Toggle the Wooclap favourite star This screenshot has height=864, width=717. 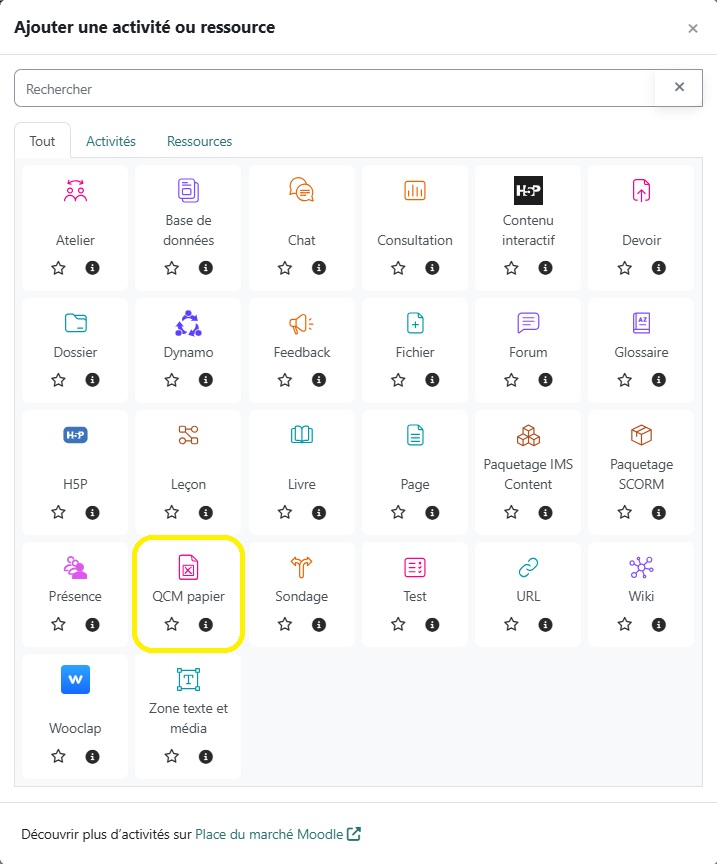pyautogui.click(x=58, y=757)
